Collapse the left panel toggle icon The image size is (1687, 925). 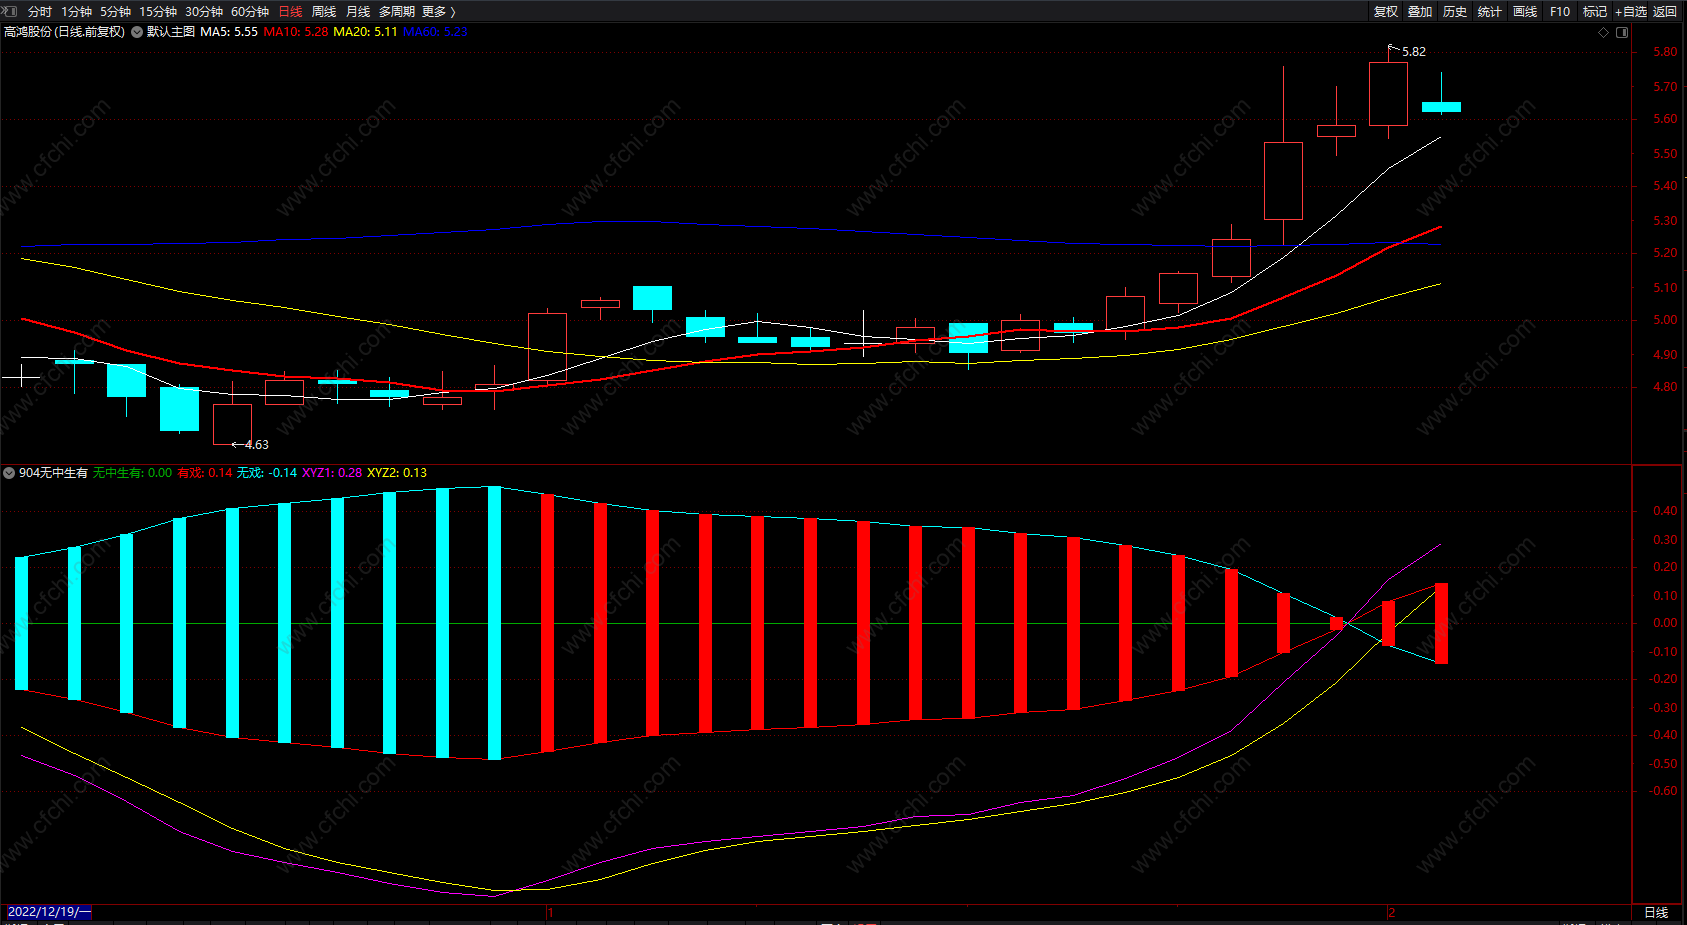(10, 11)
